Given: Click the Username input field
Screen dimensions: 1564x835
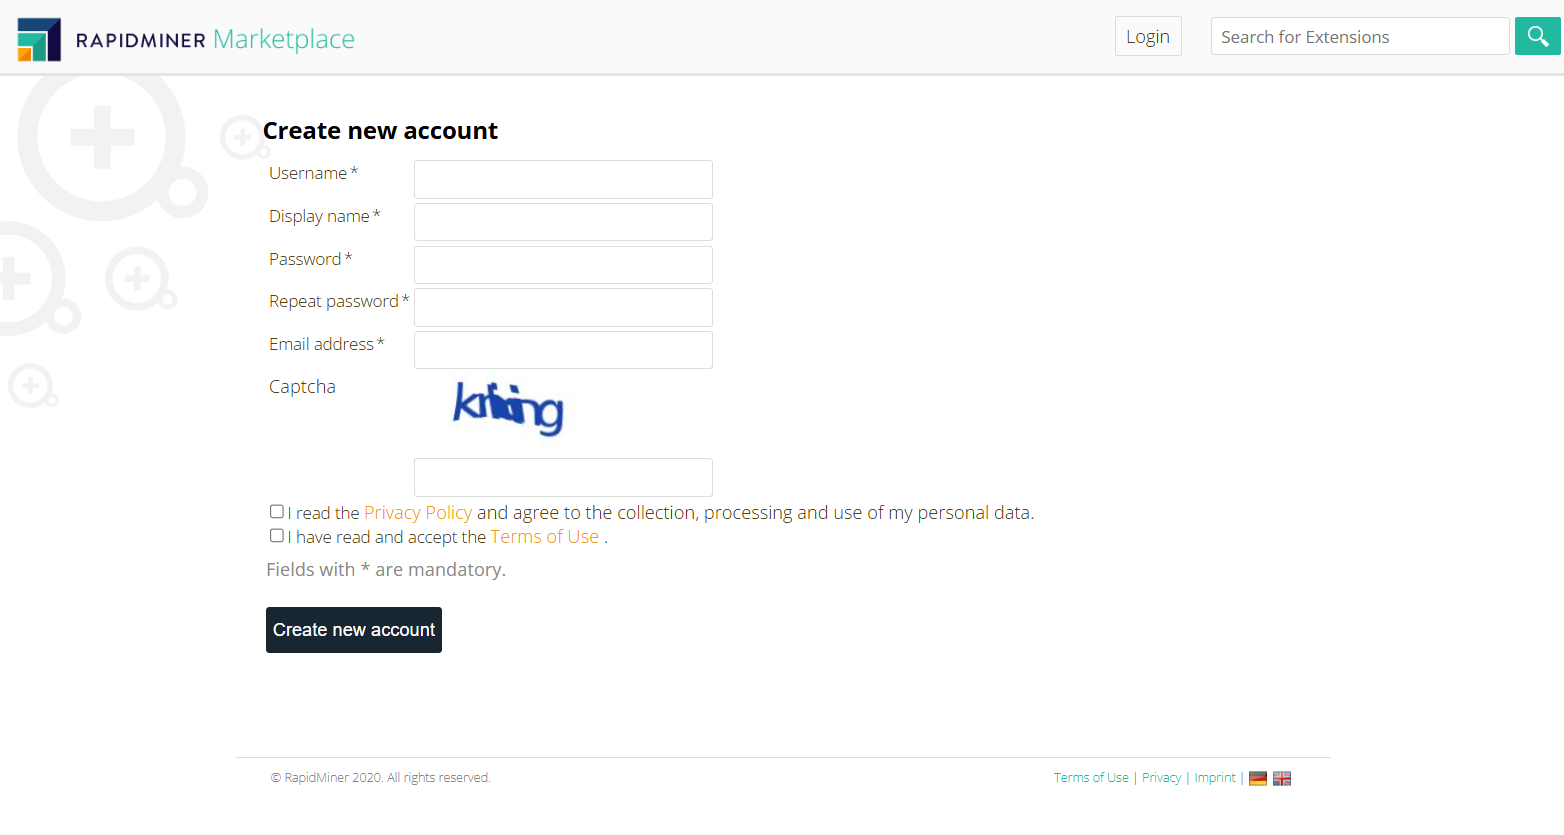Looking at the screenshot, I should (562, 179).
